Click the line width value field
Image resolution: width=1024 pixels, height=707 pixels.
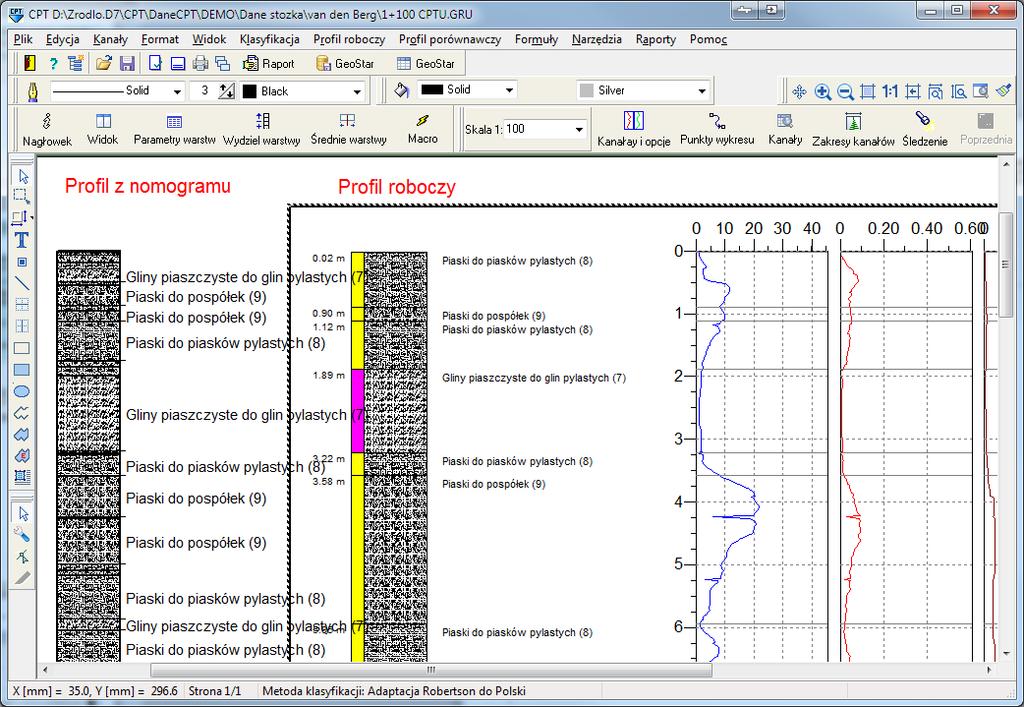204,91
